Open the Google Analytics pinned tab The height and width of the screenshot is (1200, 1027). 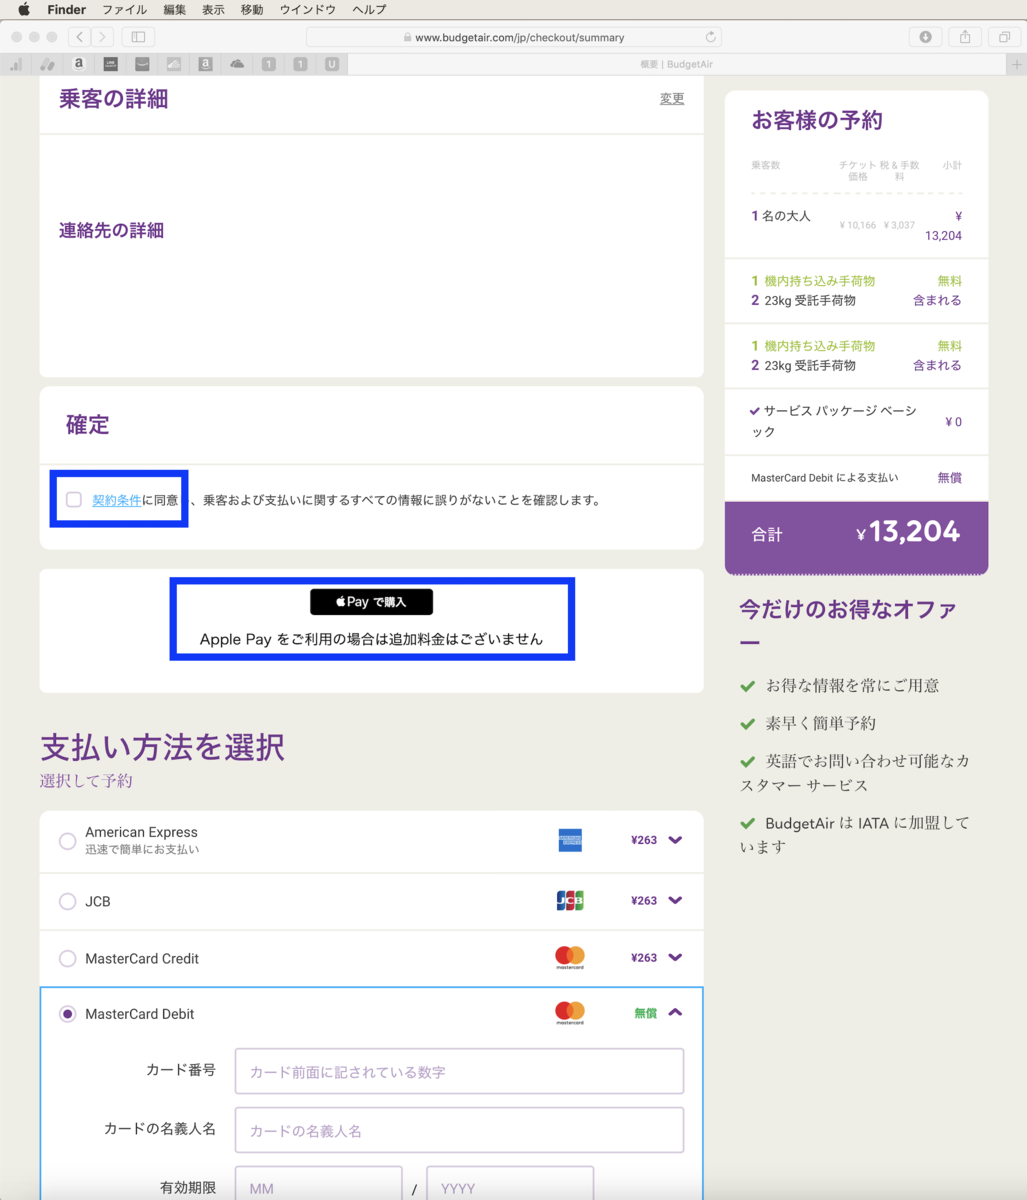(16, 64)
